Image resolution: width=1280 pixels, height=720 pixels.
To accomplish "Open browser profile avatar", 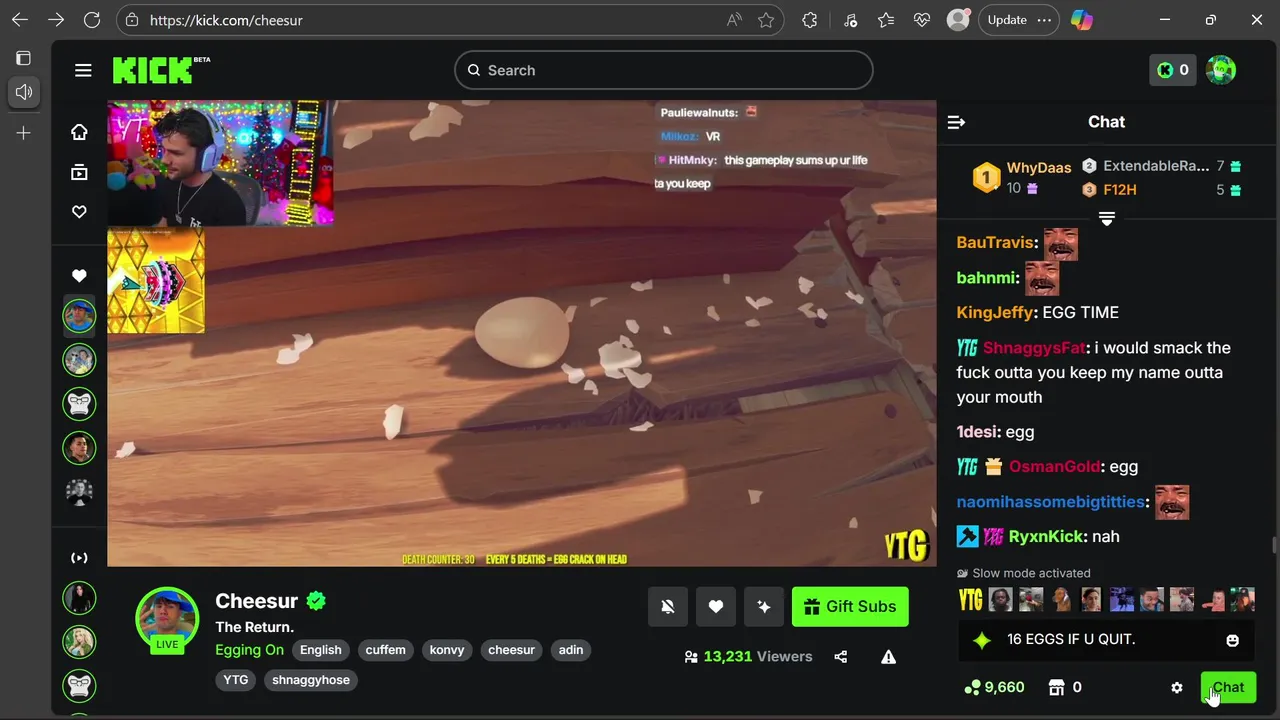I will point(958,20).
